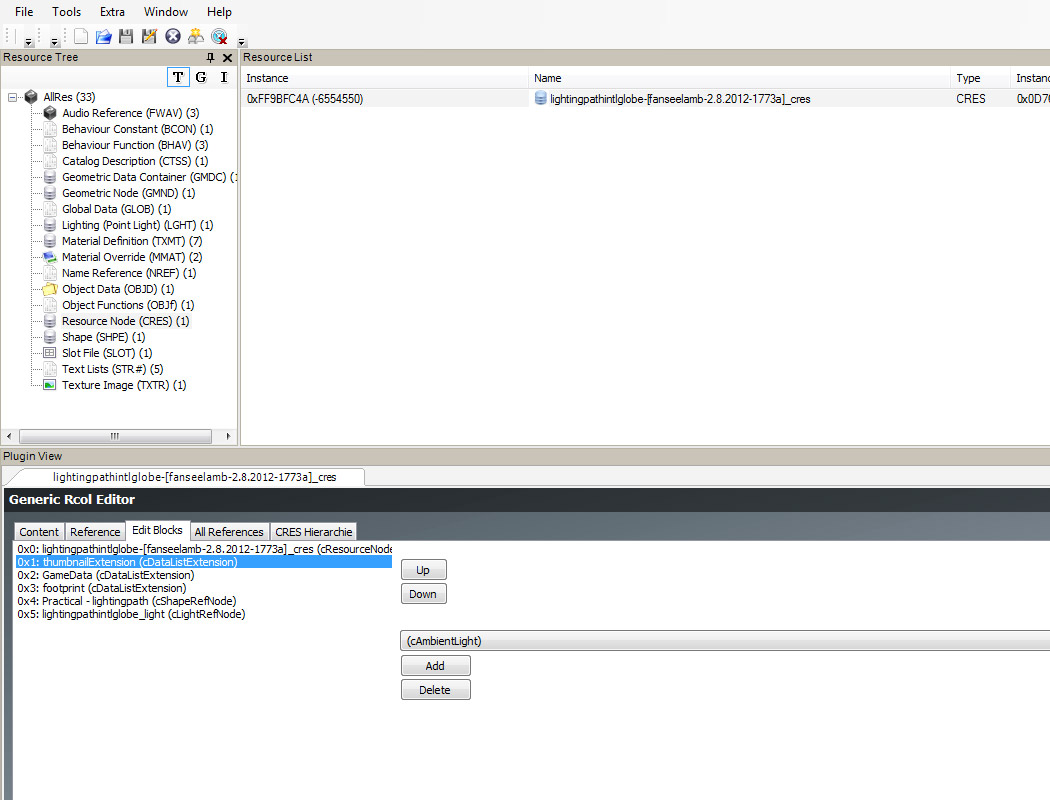Viewport: 1050px width, 800px height.
Task: Click the Open package folder icon
Action: point(103,37)
